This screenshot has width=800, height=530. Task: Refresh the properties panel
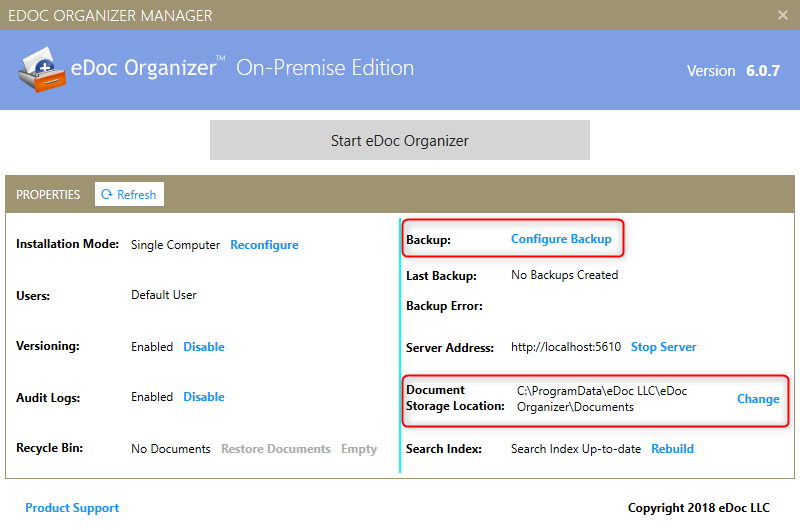[129, 194]
